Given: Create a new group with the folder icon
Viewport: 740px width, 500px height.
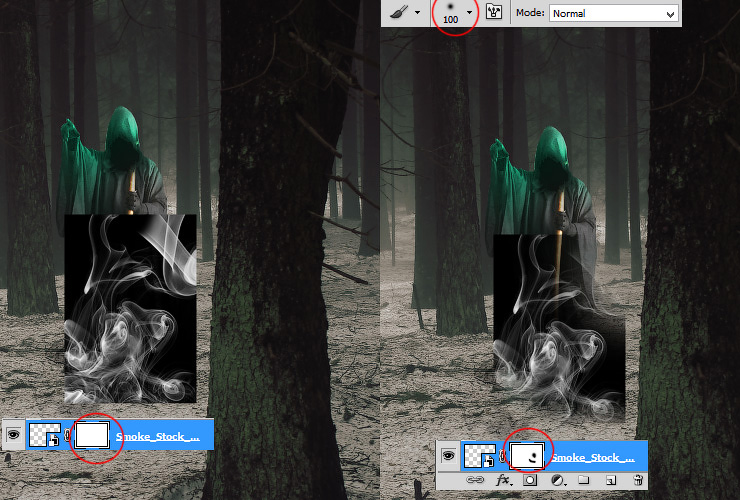Looking at the screenshot, I should tap(584, 480).
